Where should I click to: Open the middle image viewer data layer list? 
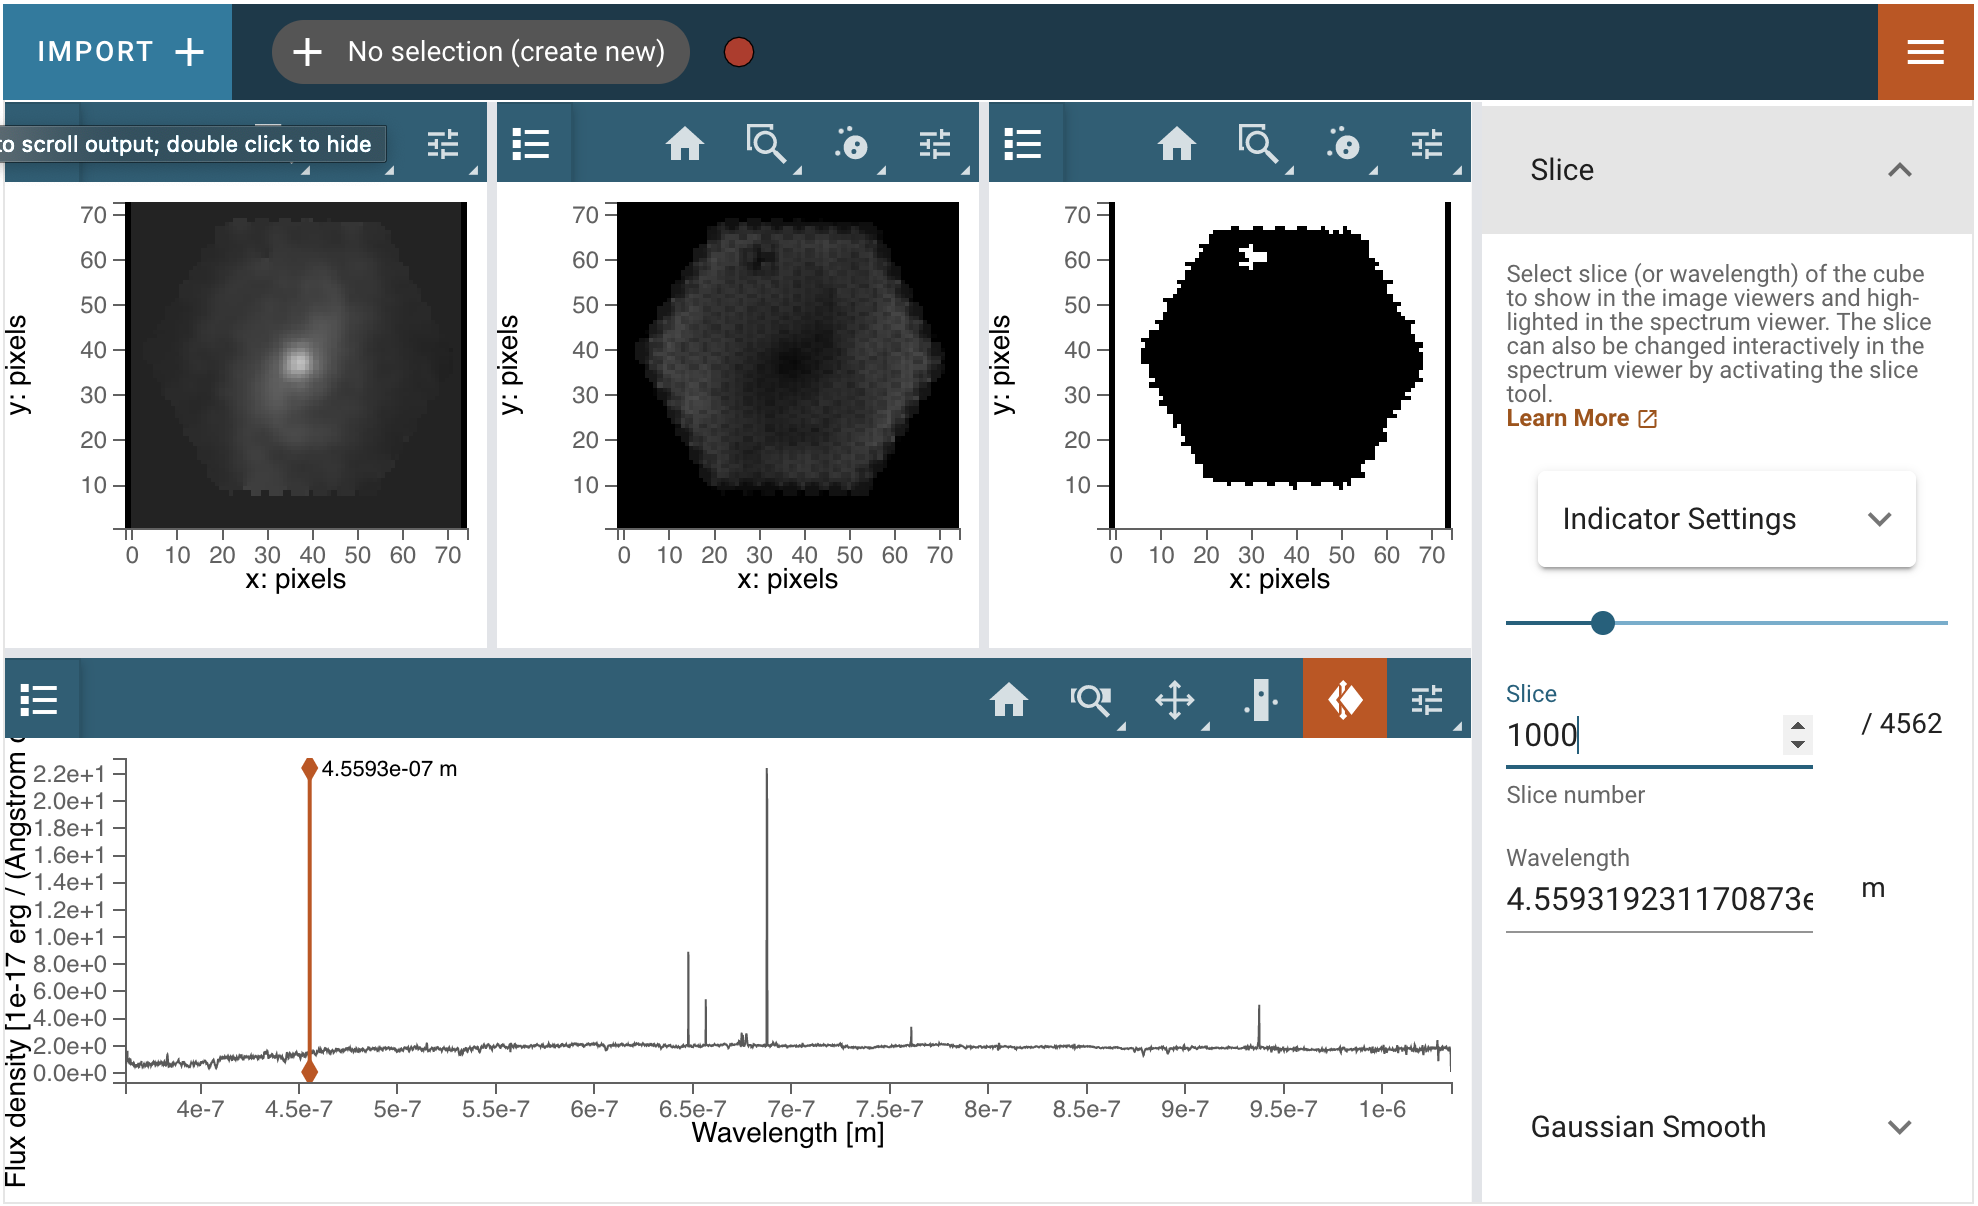coord(531,145)
